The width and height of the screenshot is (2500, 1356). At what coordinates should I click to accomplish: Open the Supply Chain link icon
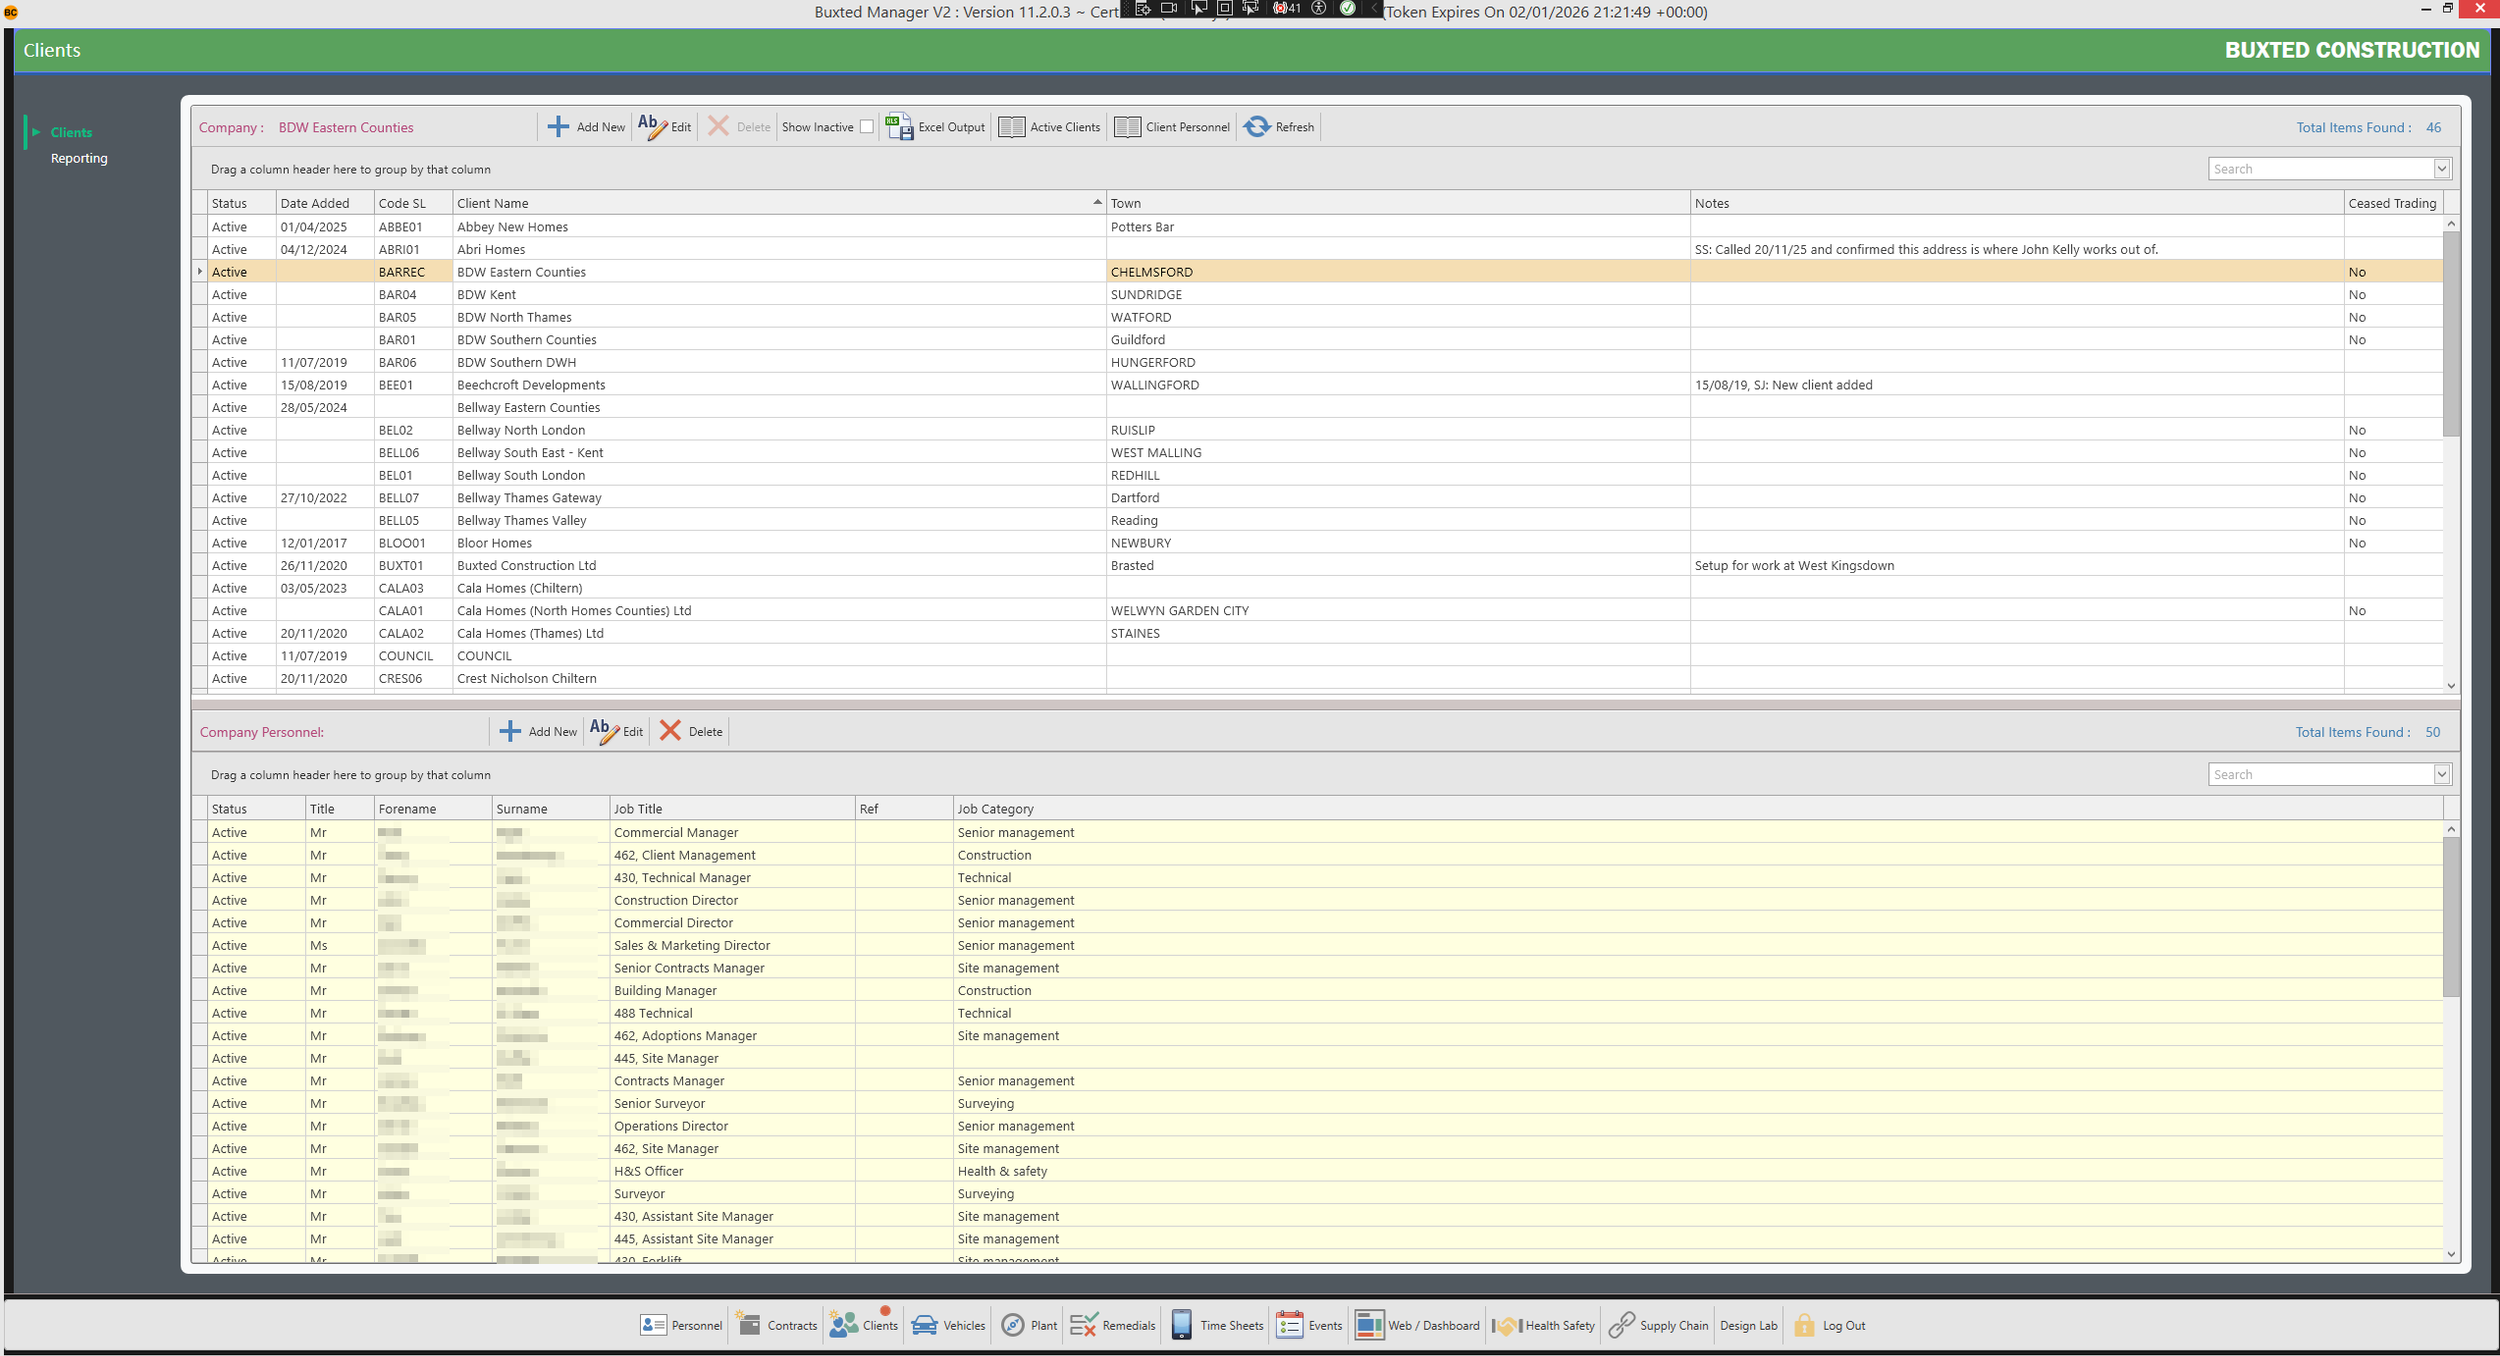1621,1325
